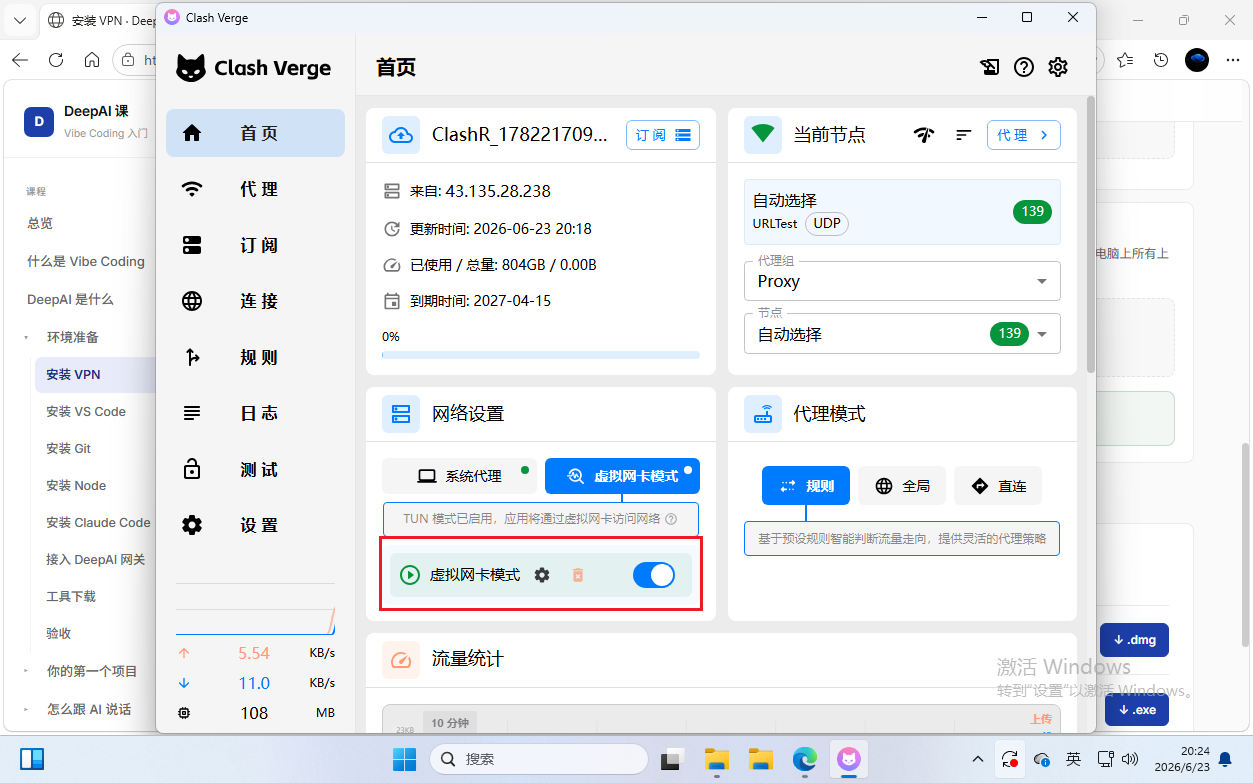Select the 虚拟网卡模式 tab
This screenshot has height=783, width=1253.
pos(622,476)
